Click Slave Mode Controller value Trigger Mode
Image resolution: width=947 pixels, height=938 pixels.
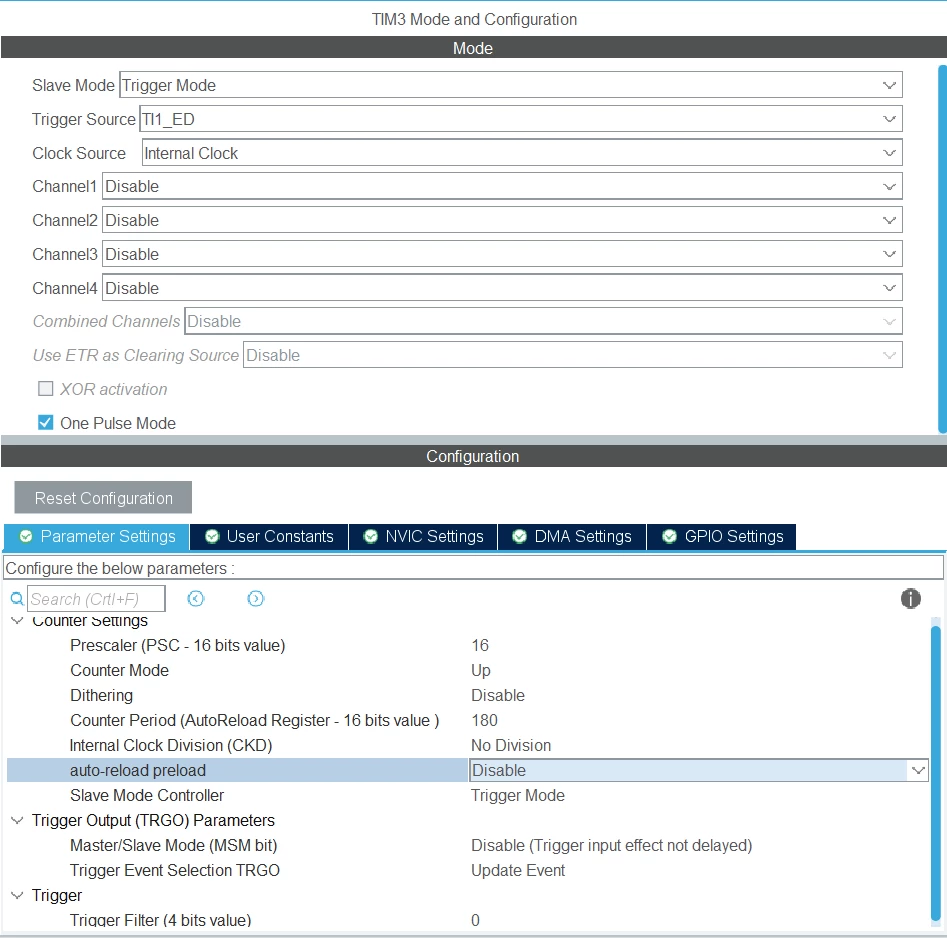(x=518, y=795)
